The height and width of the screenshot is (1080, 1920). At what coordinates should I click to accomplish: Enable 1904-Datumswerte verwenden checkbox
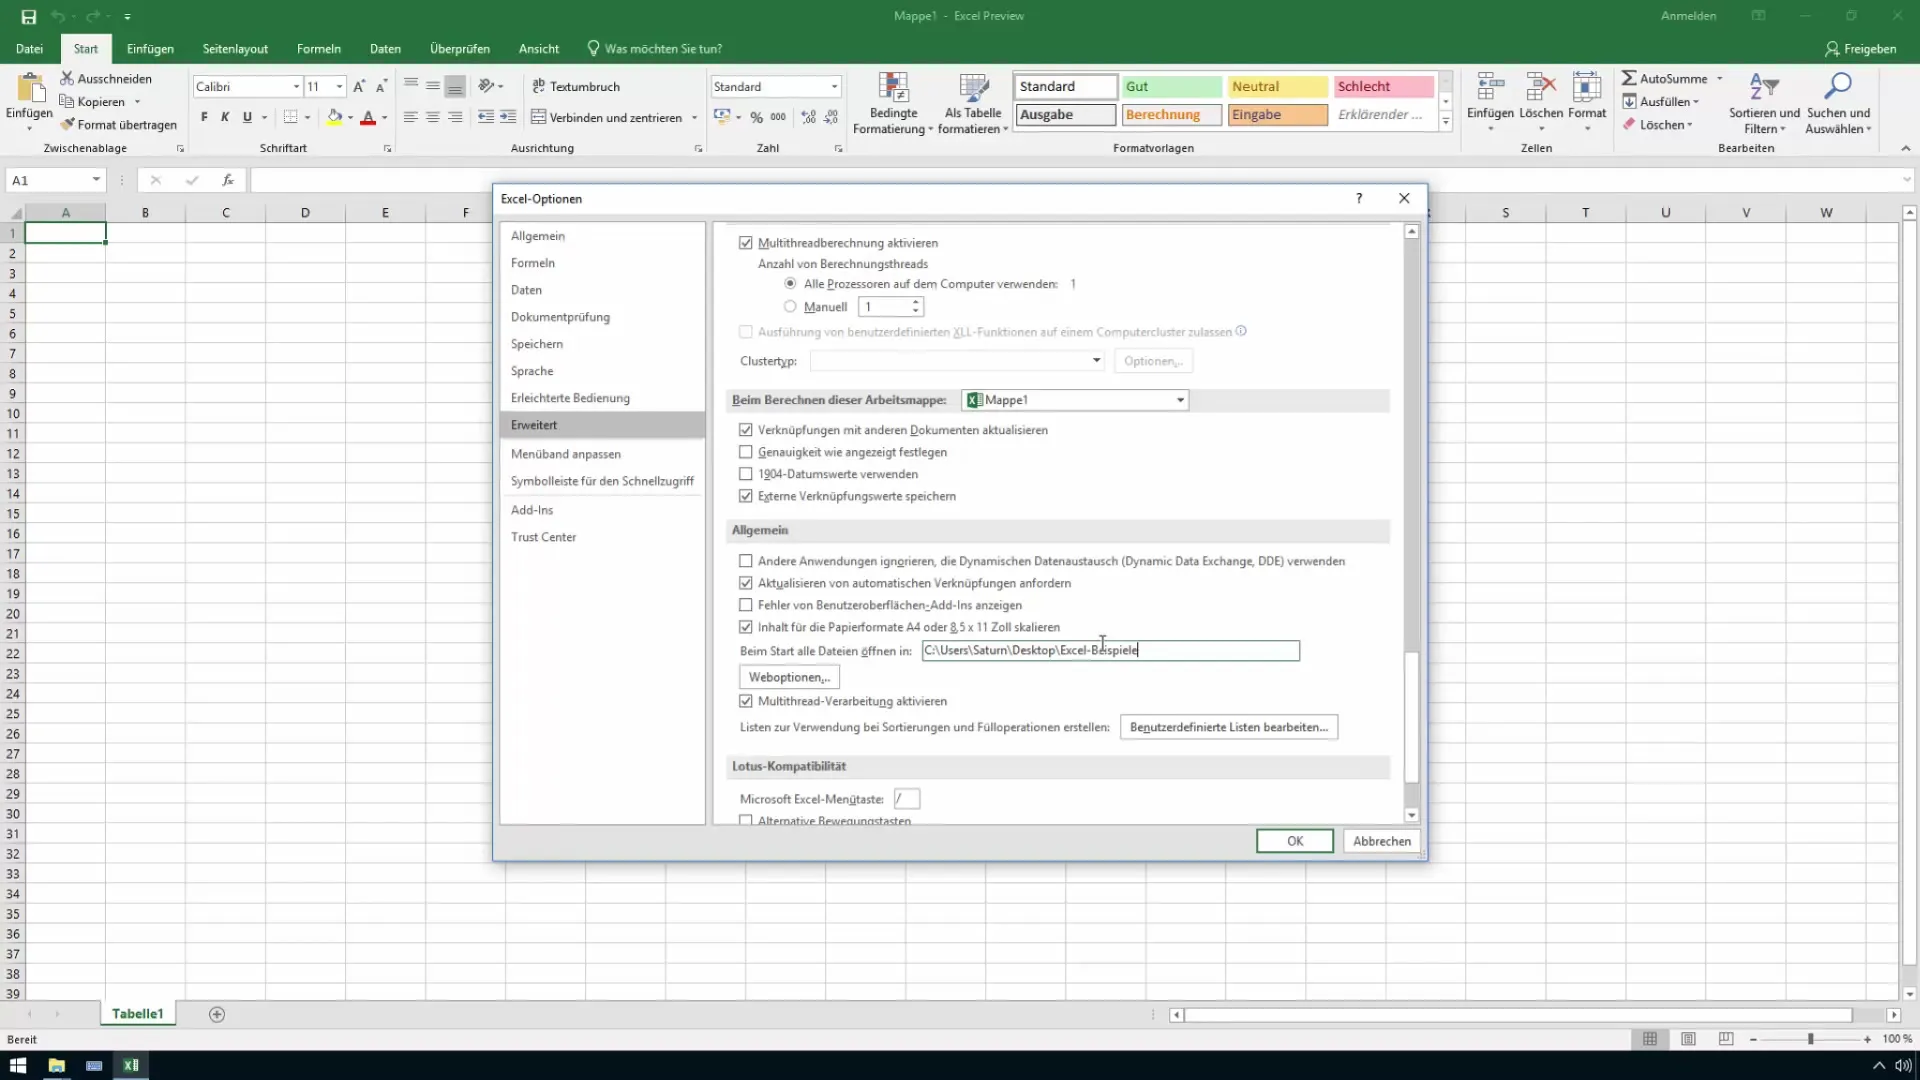coord(746,474)
